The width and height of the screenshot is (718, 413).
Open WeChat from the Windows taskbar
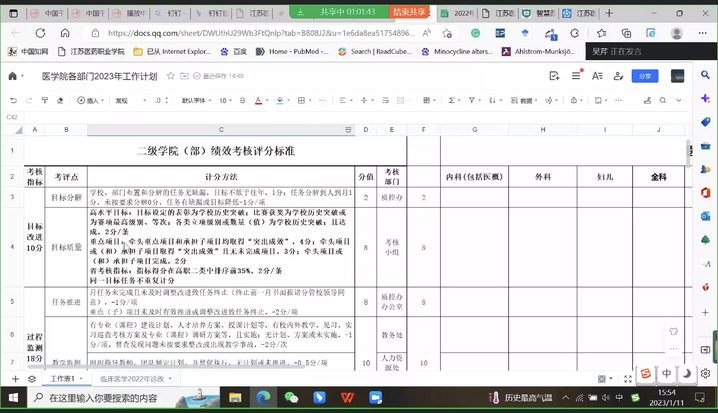pos(291,398)
